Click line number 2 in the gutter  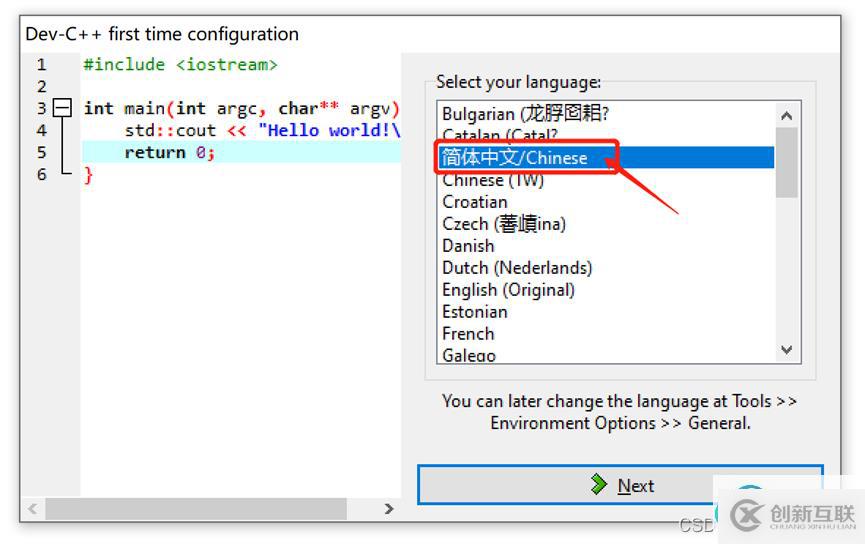[42, 87]
